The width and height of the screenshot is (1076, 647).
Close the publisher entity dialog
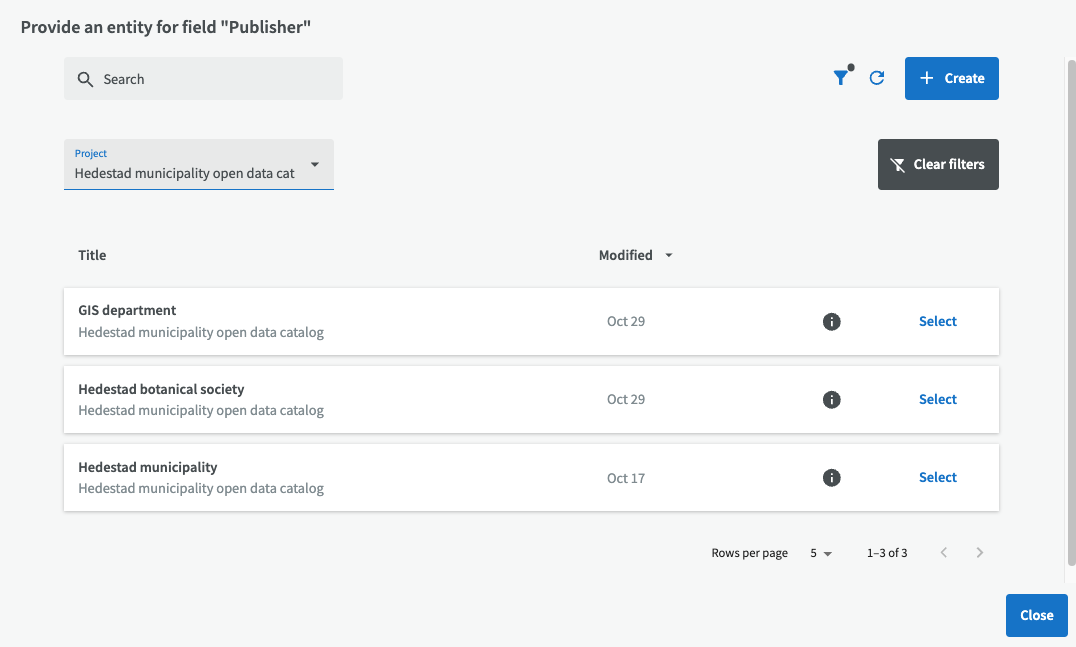[1036, 615]
